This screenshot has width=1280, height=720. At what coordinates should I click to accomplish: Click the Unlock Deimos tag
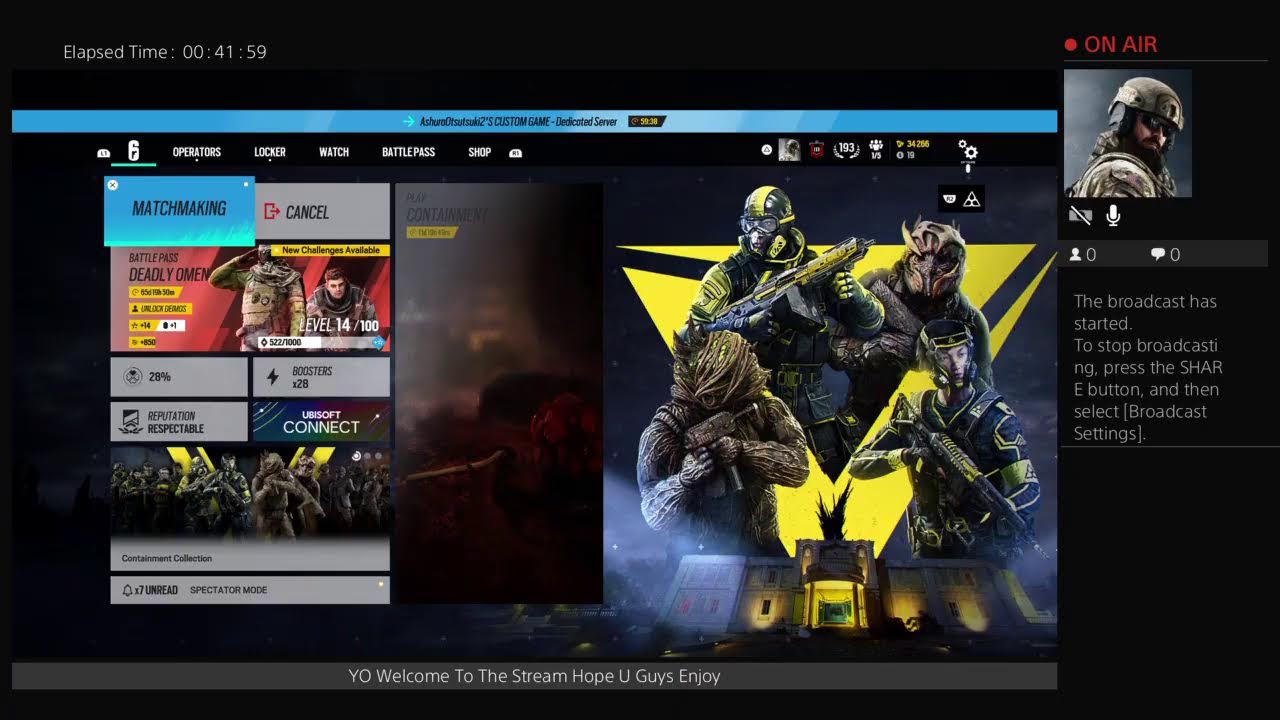point(160,309)
